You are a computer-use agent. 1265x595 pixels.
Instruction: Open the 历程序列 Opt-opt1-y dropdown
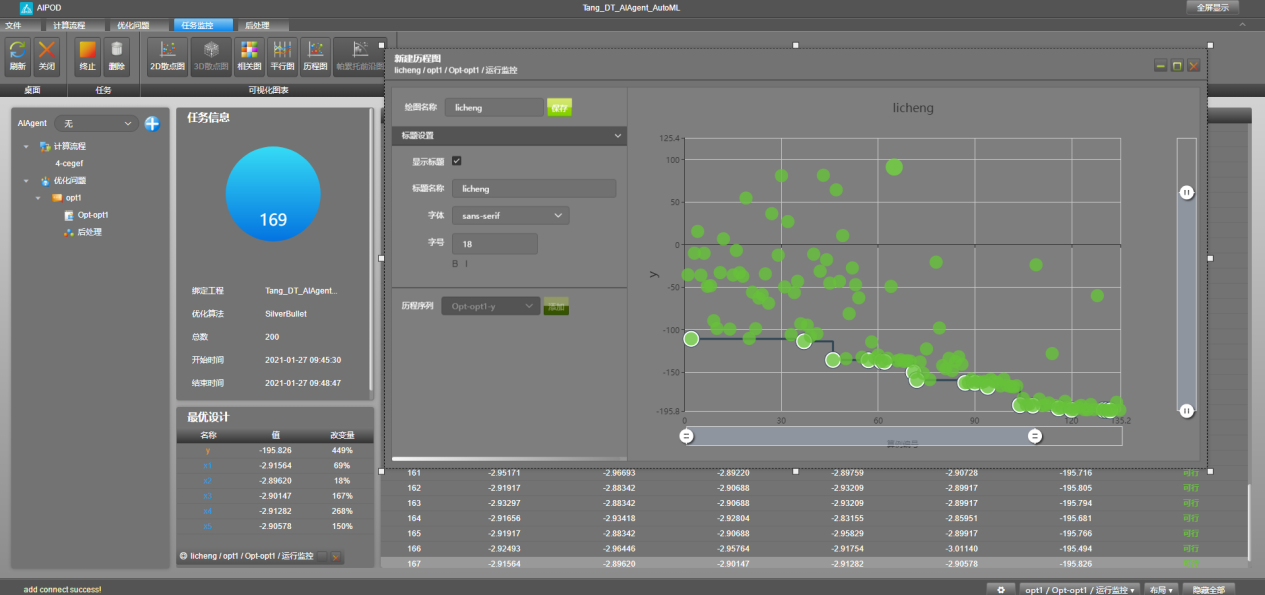[490, 306]
